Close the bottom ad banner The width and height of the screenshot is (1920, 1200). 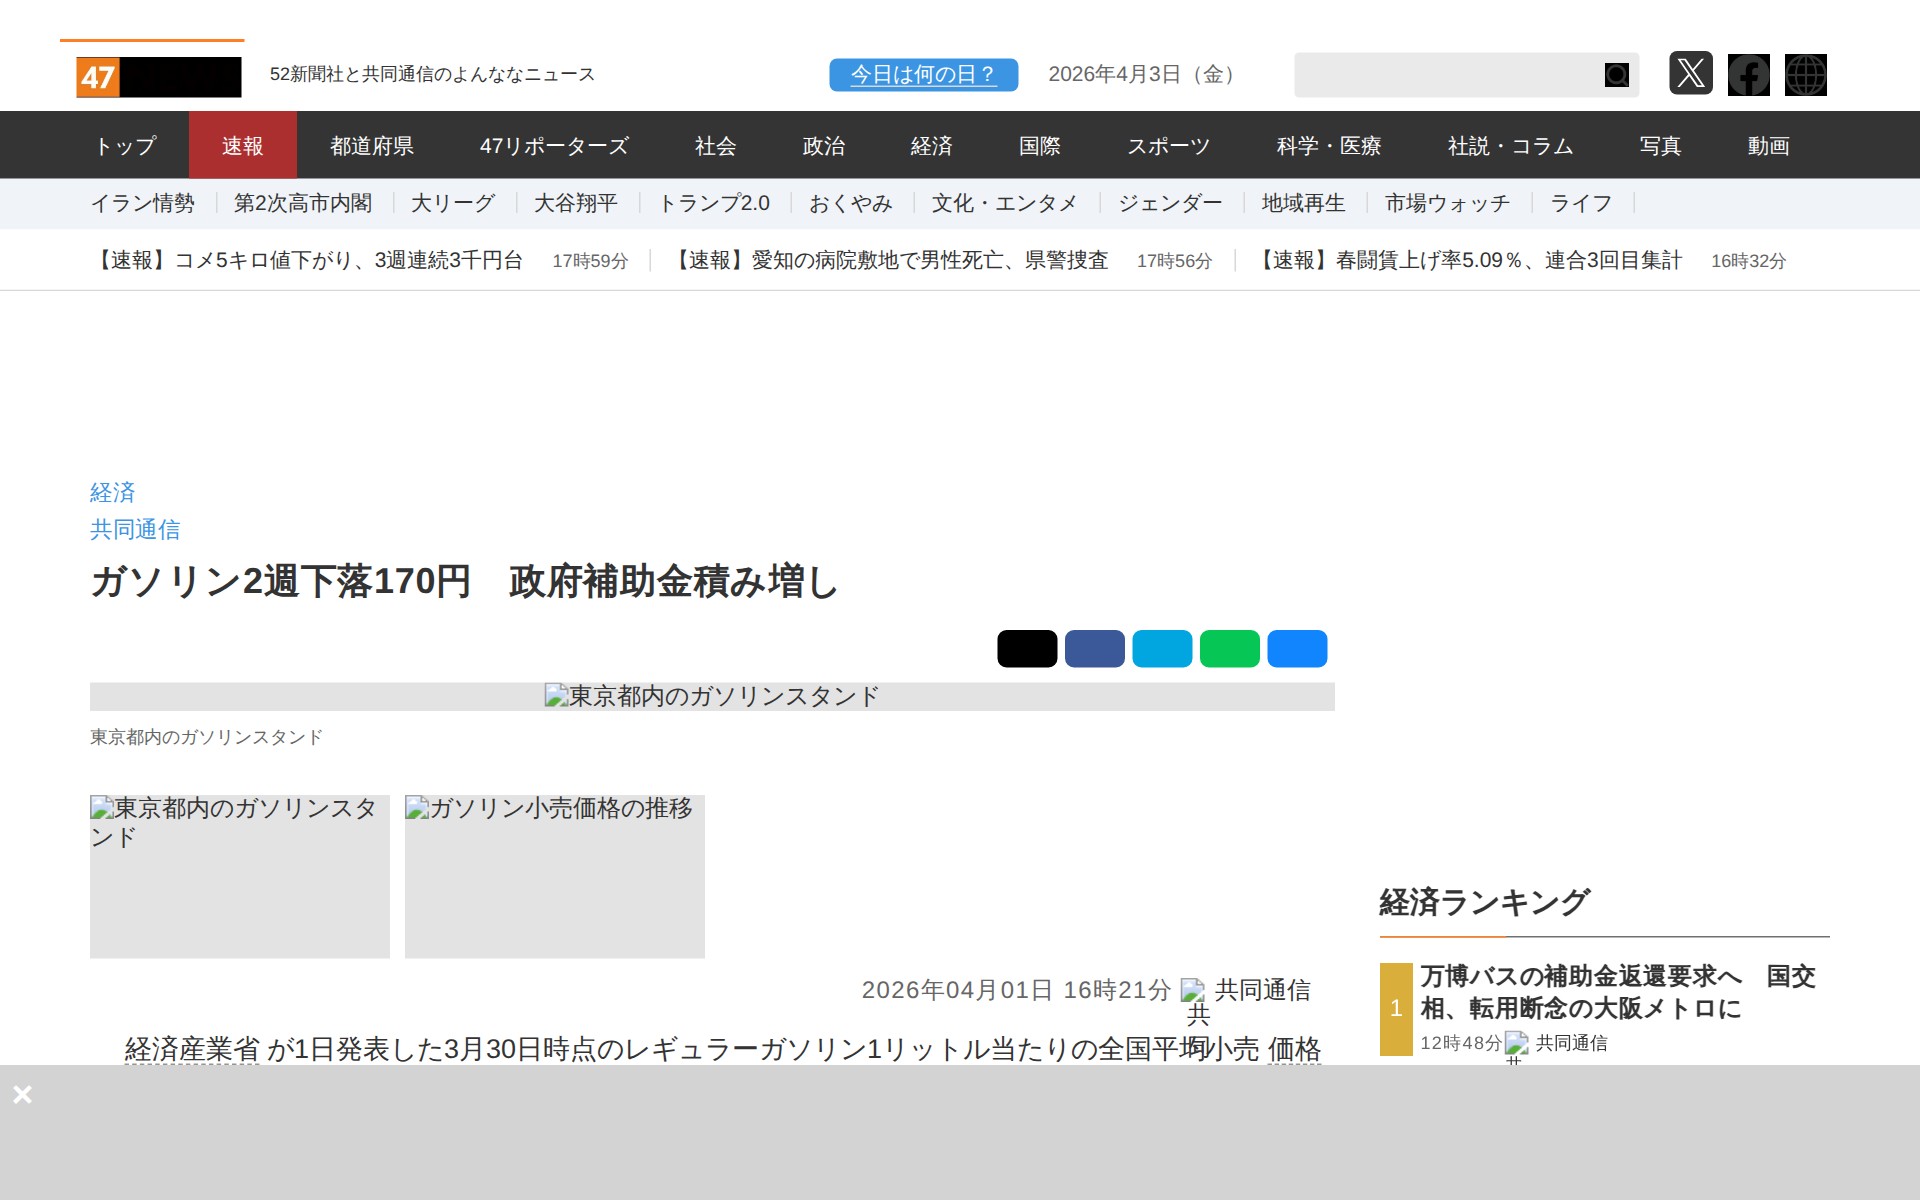click(x=23, y=1094)
